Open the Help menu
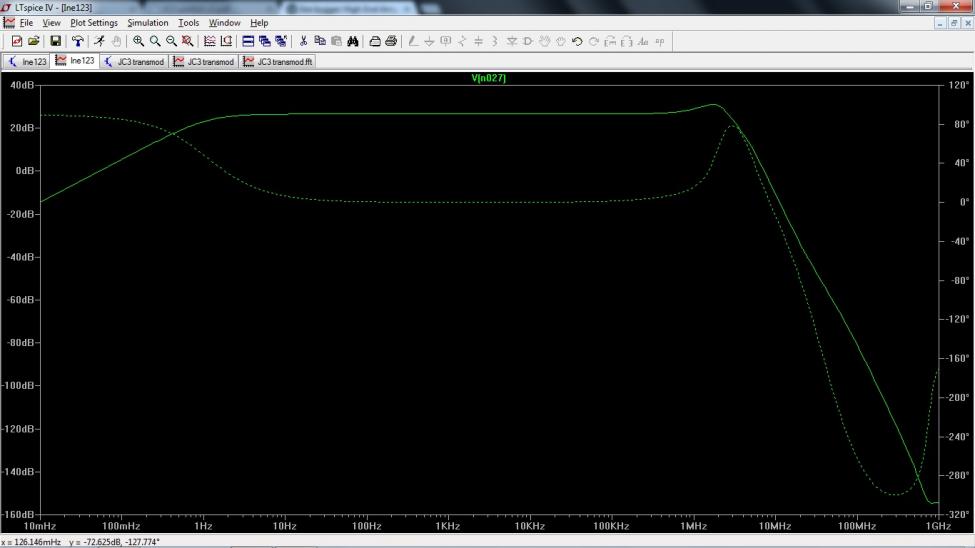The height and width of the screenshot is (548, 975). [x=259, y=23]
